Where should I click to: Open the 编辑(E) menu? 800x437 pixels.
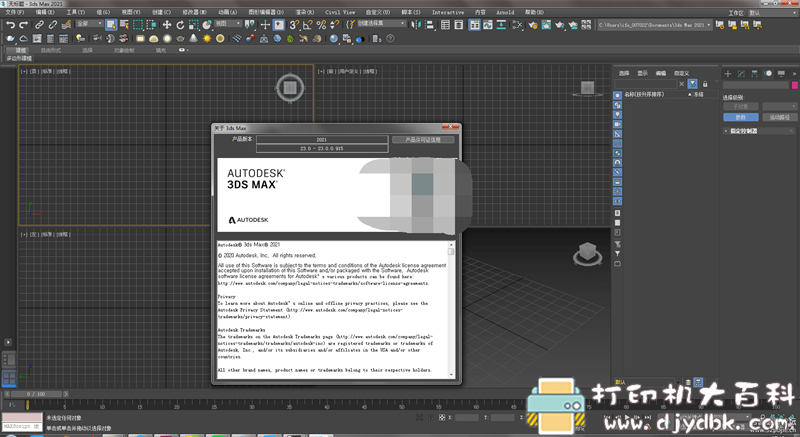(45, 12)
